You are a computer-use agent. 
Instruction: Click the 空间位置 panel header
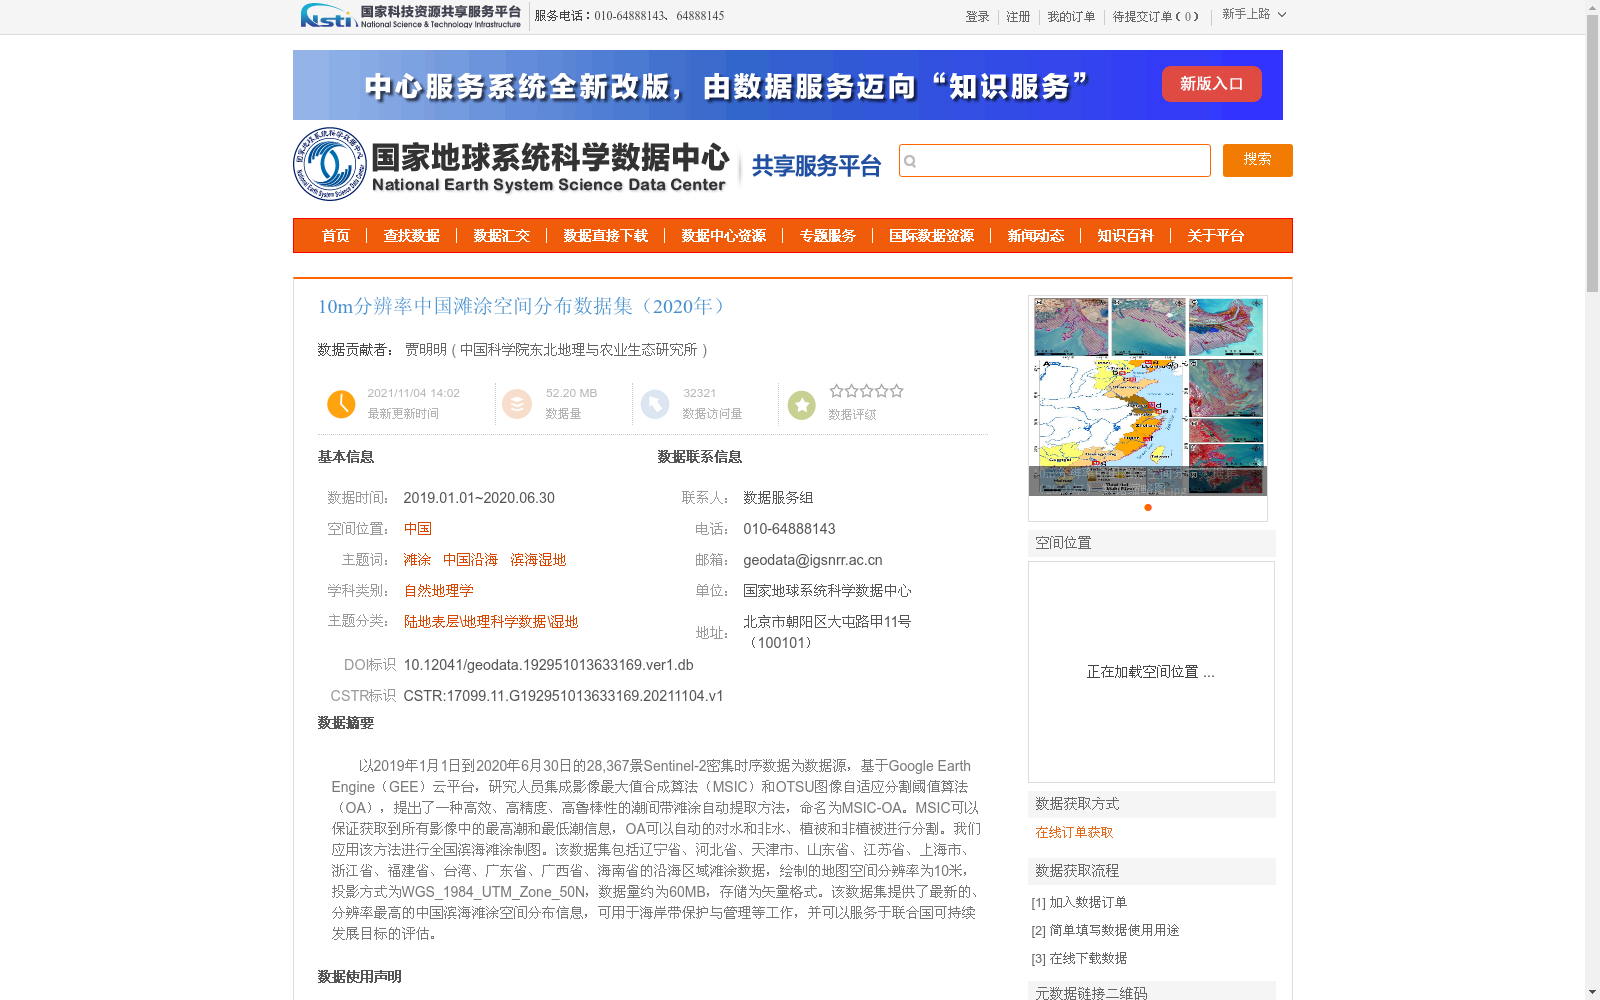1152,543
